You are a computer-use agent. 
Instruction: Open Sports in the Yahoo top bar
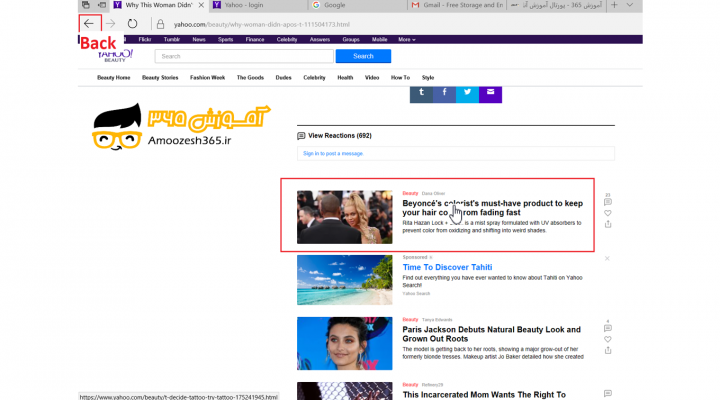(x=225, y=39)
